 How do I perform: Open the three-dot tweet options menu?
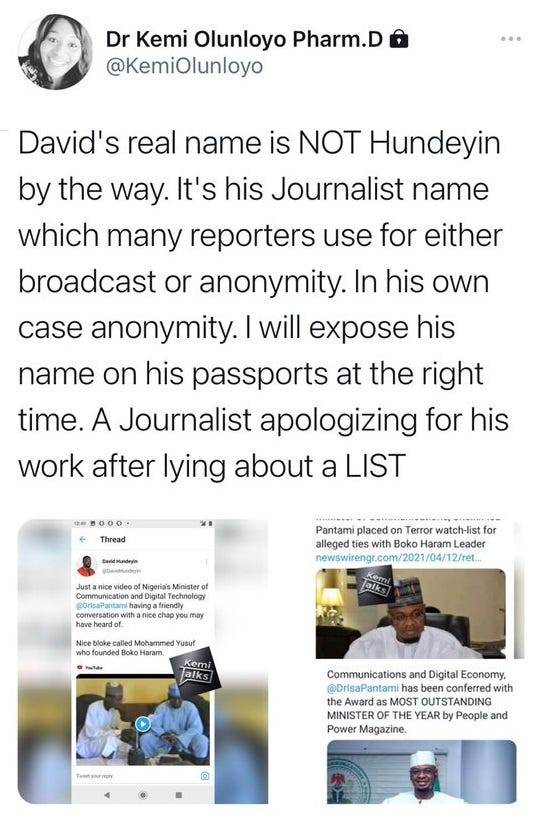pos(511,39)
